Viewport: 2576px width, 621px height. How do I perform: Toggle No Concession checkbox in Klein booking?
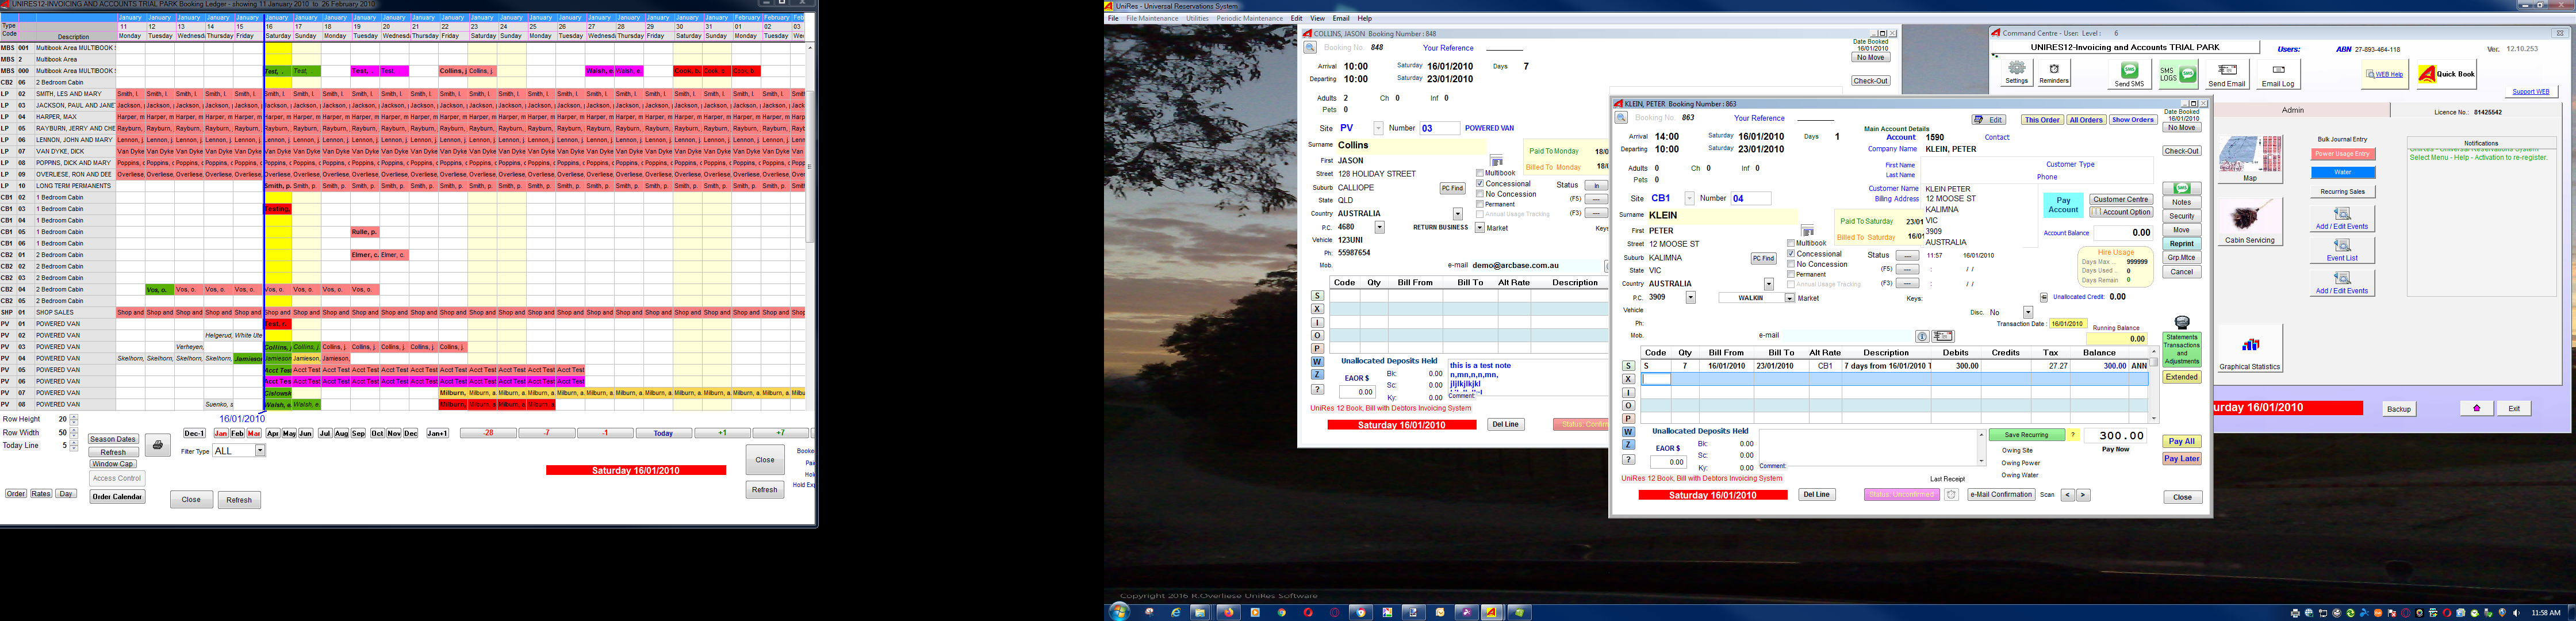1791,264
